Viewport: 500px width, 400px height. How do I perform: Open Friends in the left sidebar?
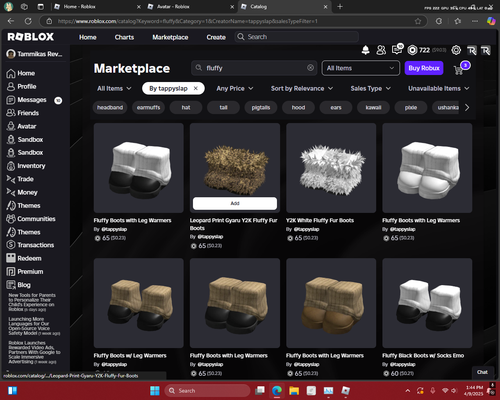point(23,113)
